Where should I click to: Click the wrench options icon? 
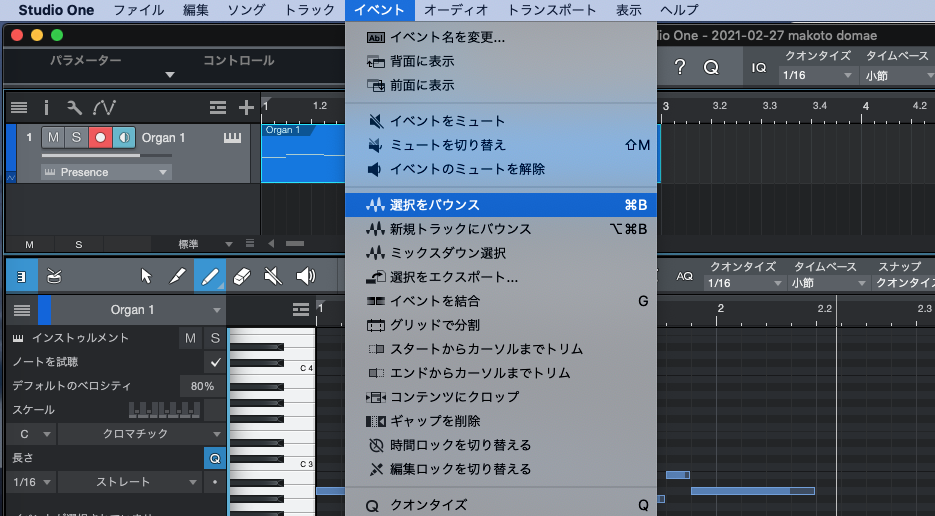(x=75, y=107)
